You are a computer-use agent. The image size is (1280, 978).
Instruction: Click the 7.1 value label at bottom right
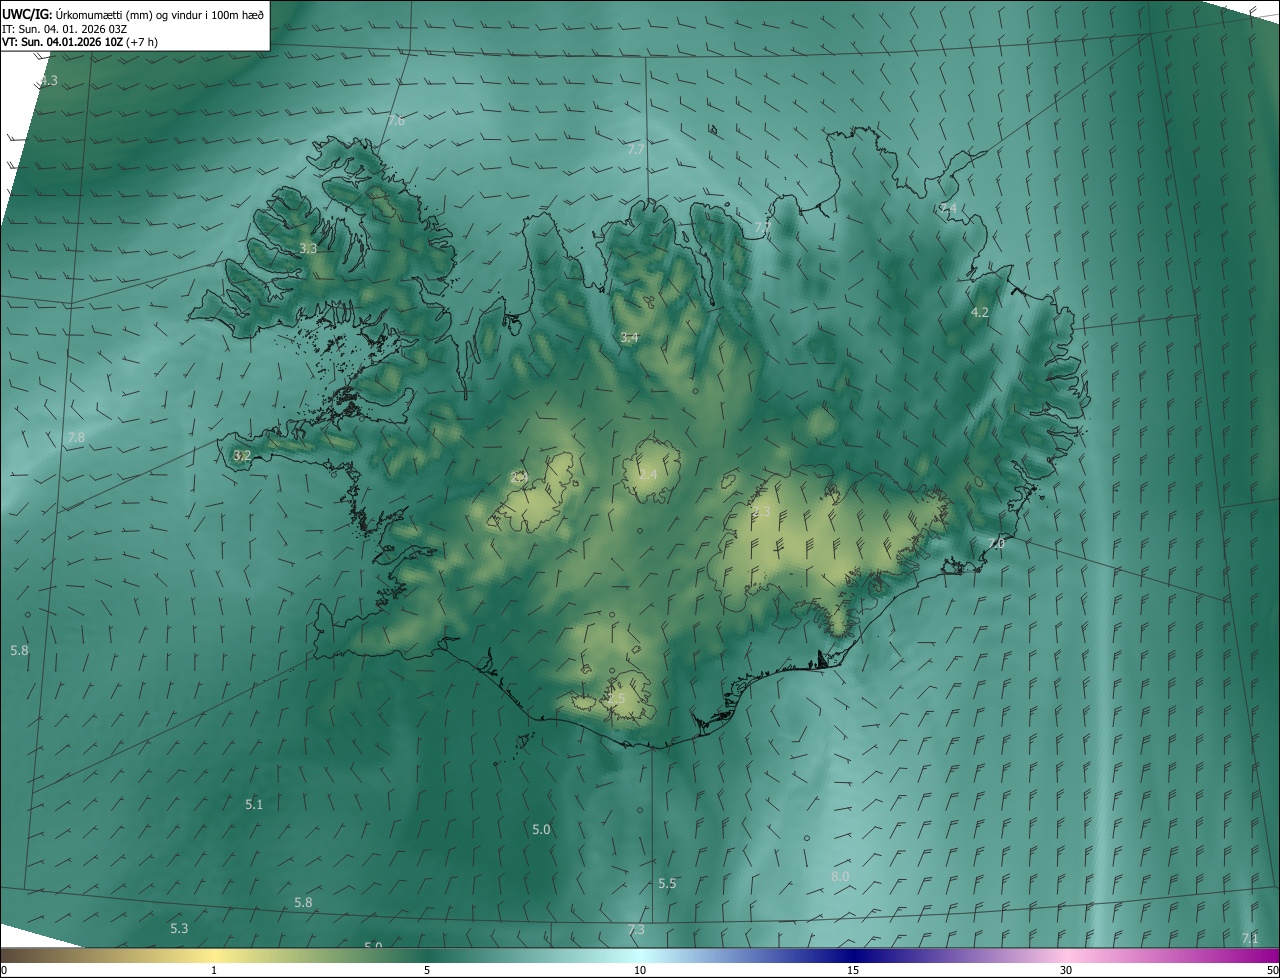tap(1250, 938)
